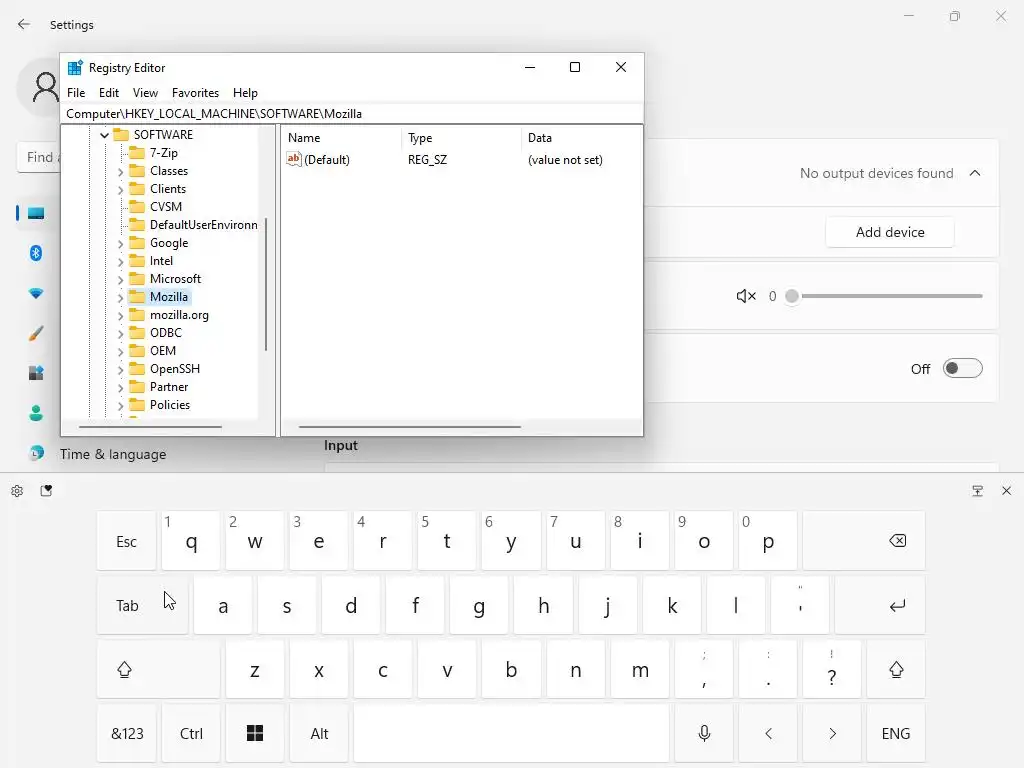The width and height of the screenshot is (1024, 768).
Task: Close the touch keyboard
Action: (1006, 490)
